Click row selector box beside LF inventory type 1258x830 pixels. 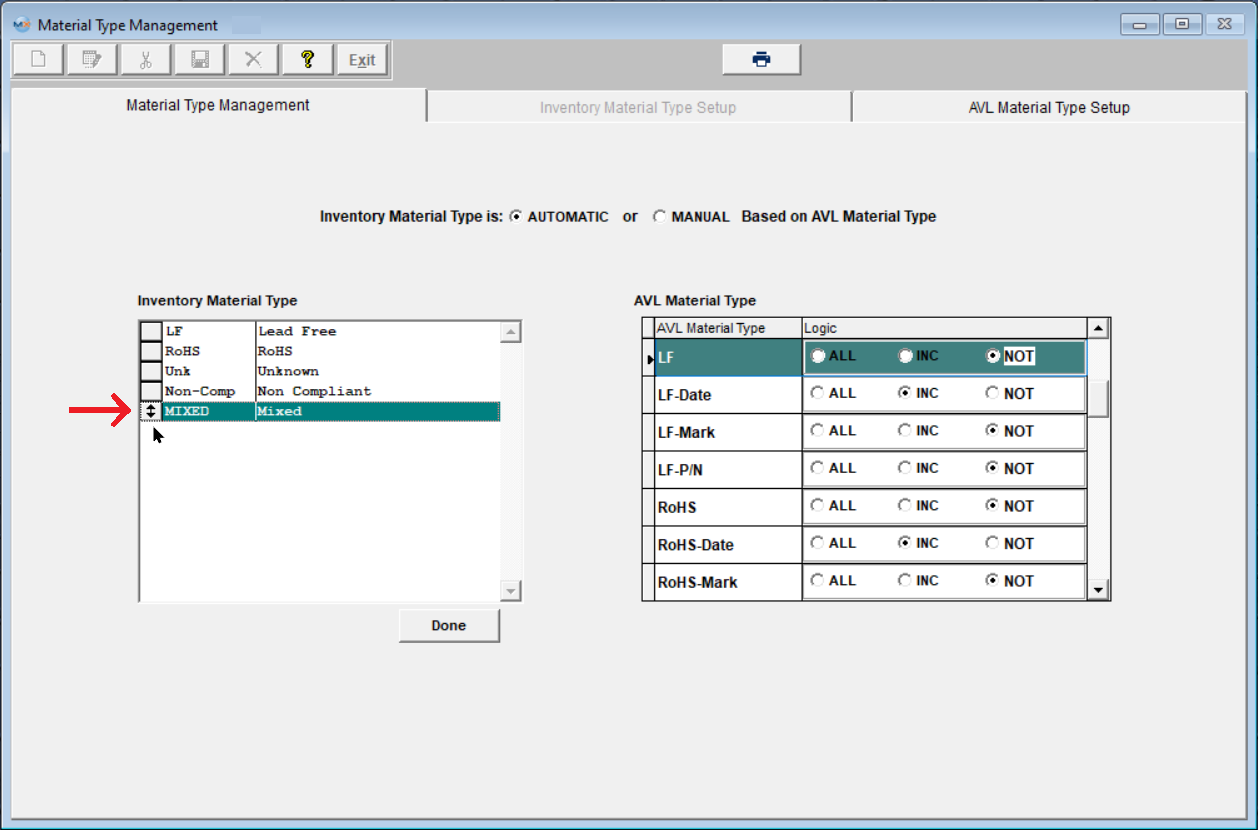click(150, 331)
